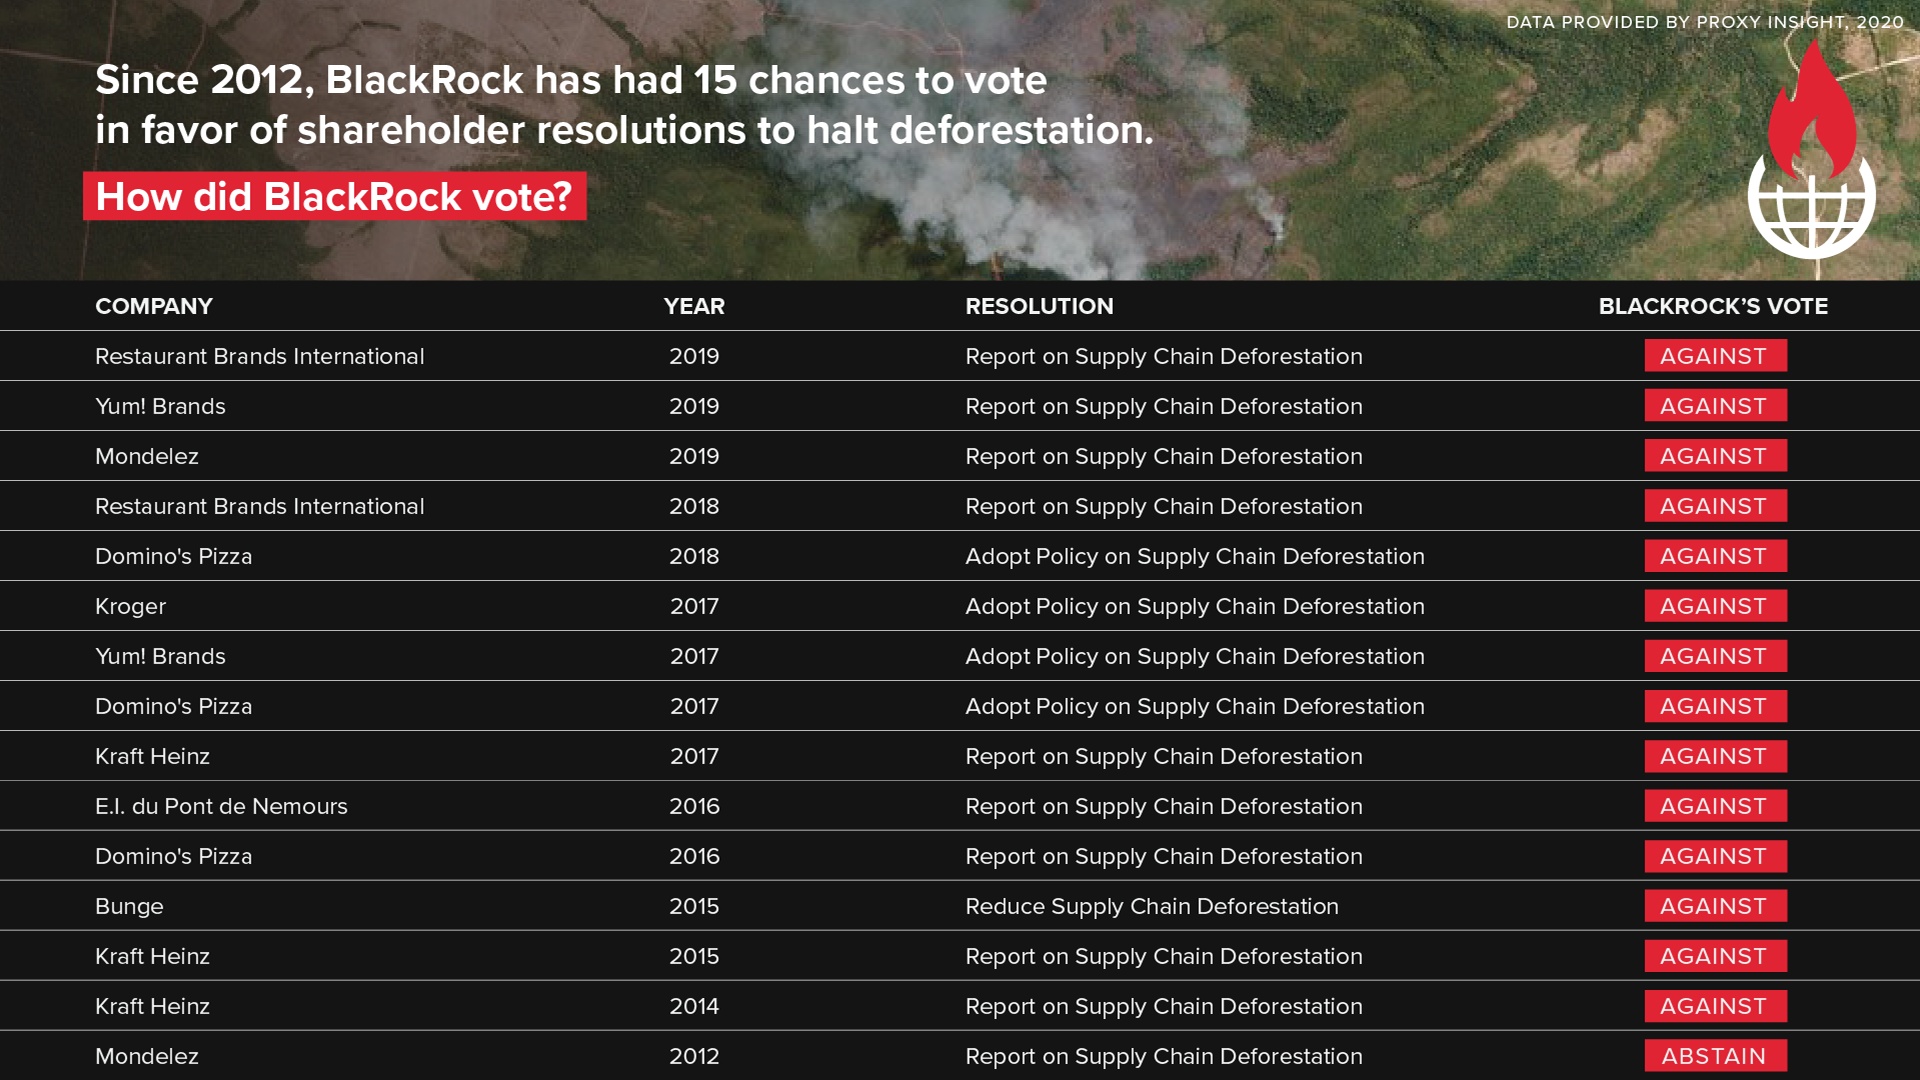1920x1080 pixels.
Task: Select the 'Mondelez' name in the 2012 row
Action: click(147, 1056)
